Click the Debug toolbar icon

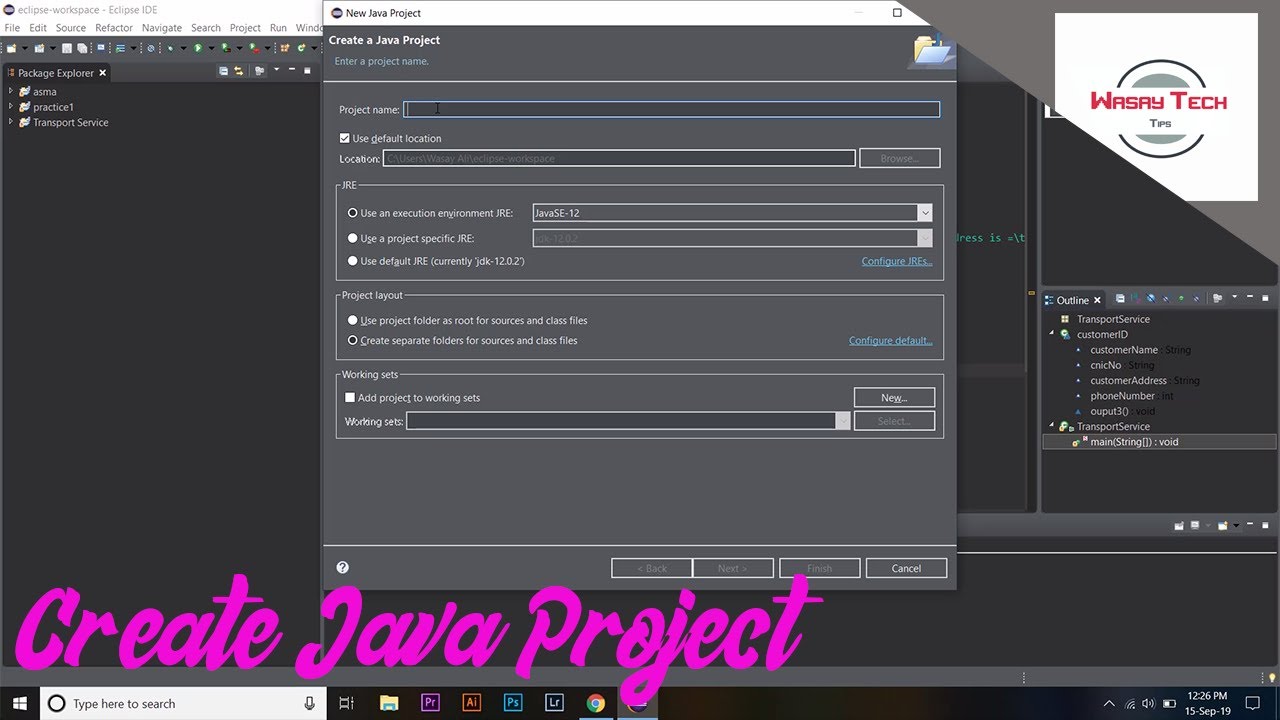point(170,48)
